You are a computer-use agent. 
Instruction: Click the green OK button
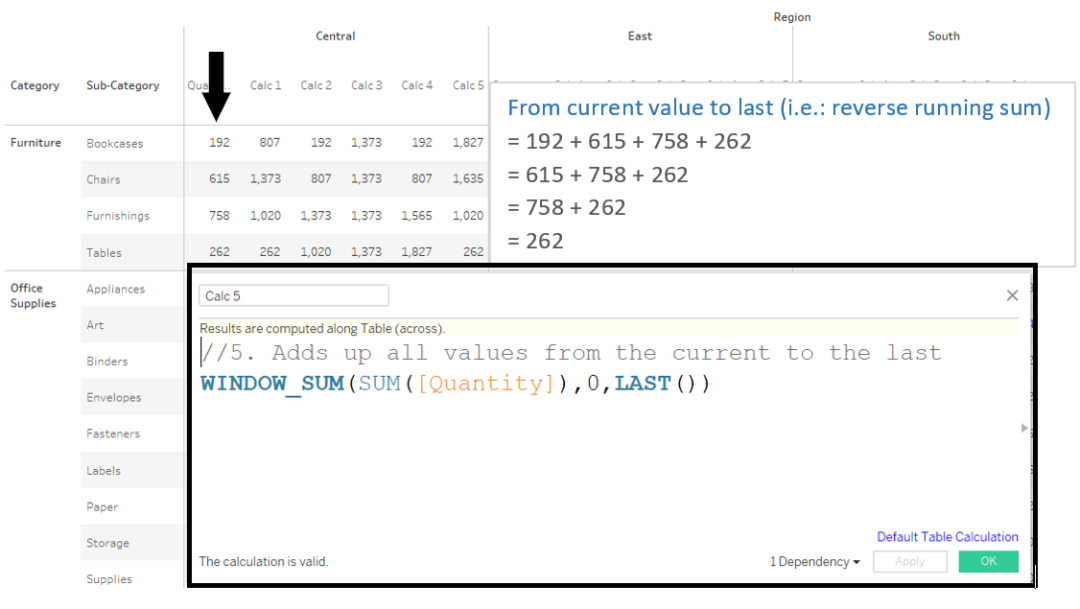(x=988, y=561)
